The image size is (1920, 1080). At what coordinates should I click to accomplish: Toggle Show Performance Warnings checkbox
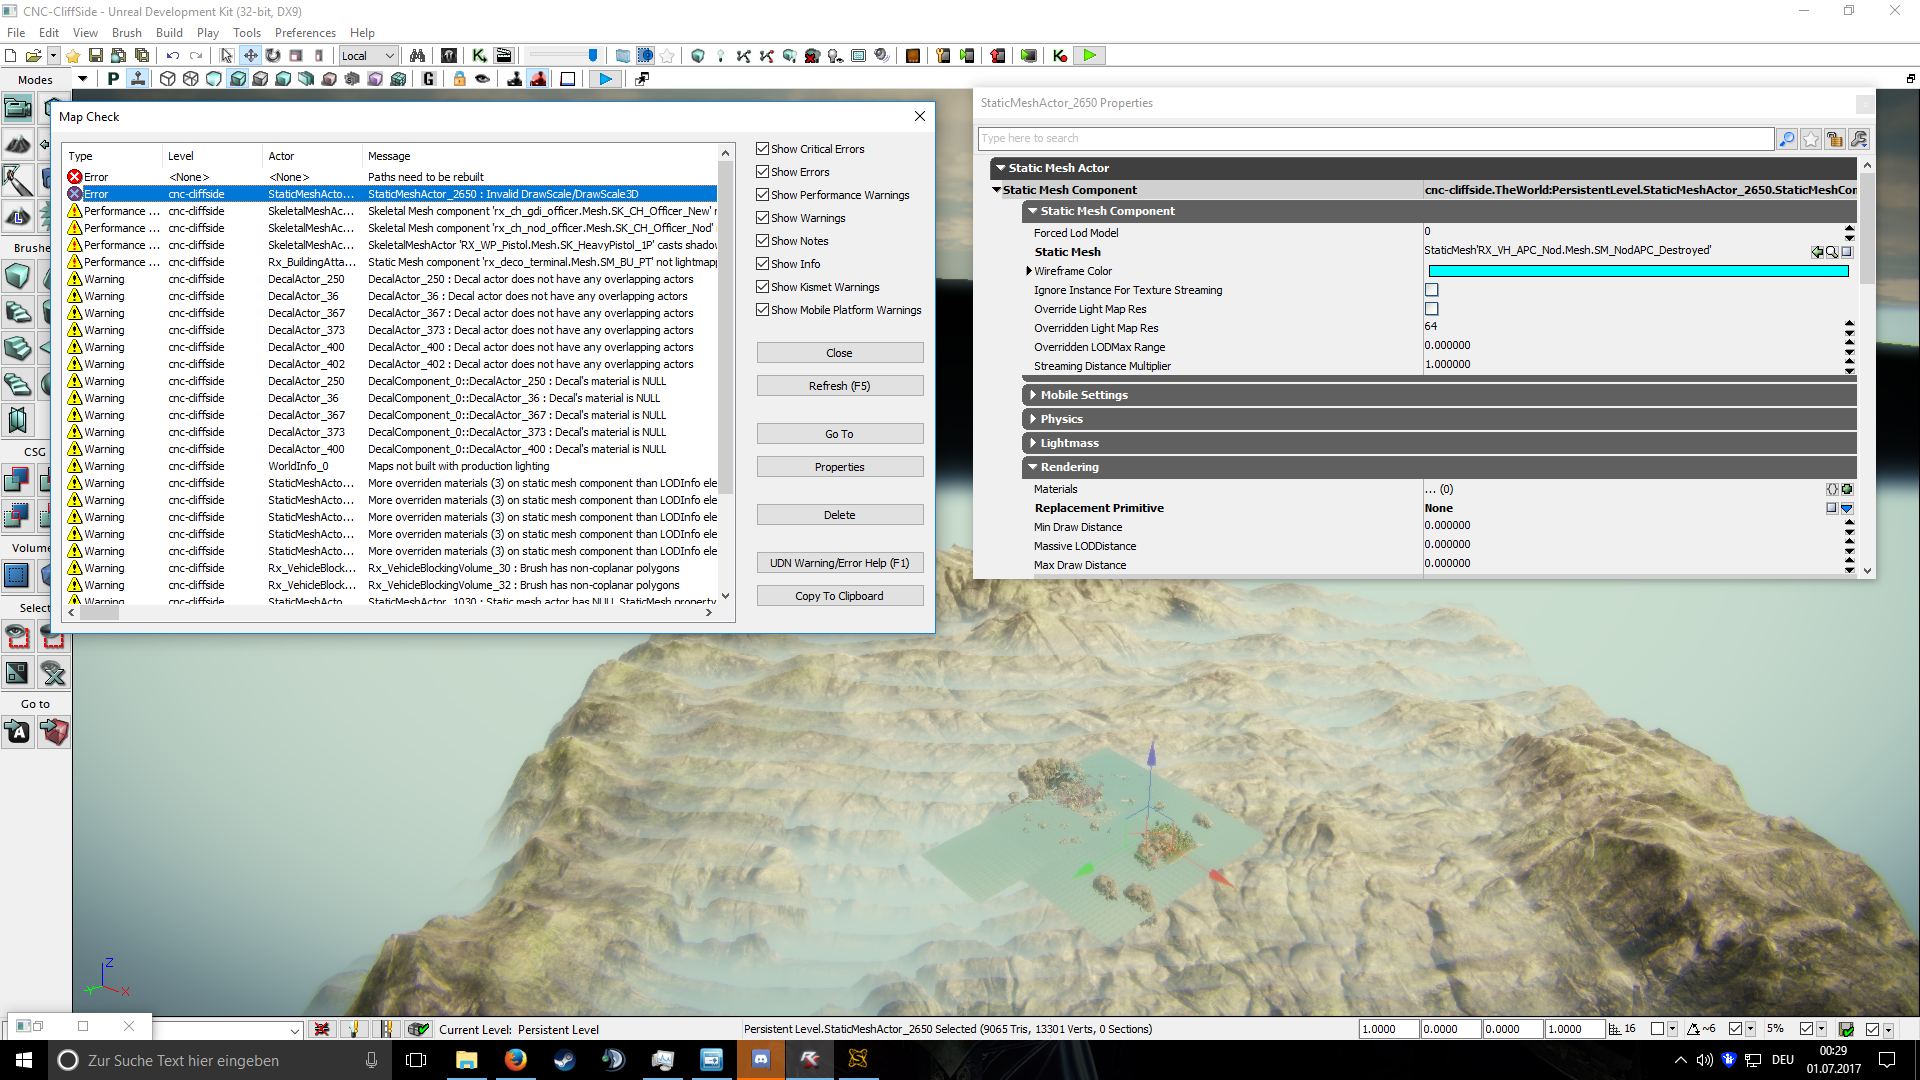click(x=763, y=195)
